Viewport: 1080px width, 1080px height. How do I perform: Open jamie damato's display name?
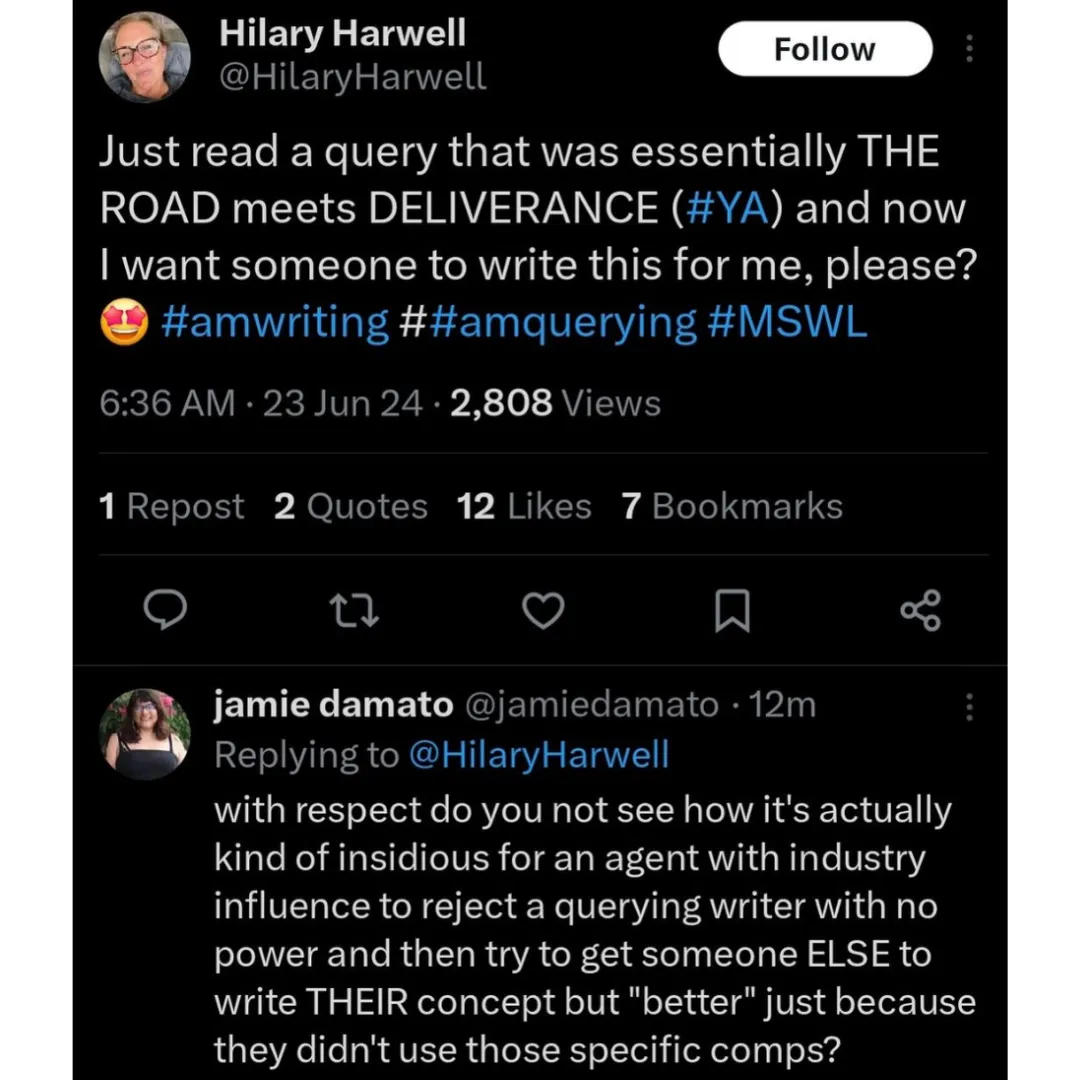click(x=333, y=705)
